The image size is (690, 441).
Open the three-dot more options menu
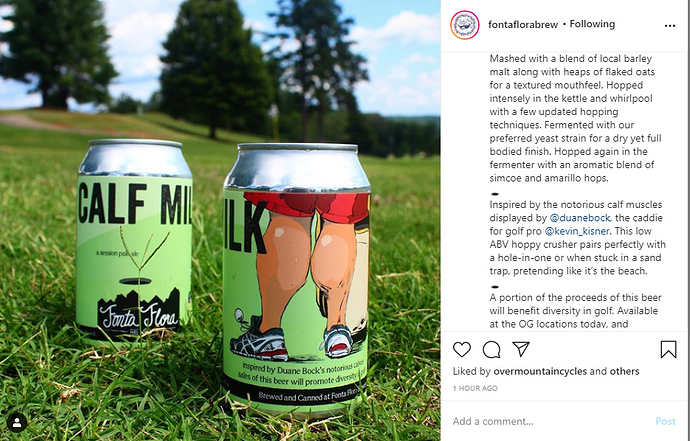point(670,26)
